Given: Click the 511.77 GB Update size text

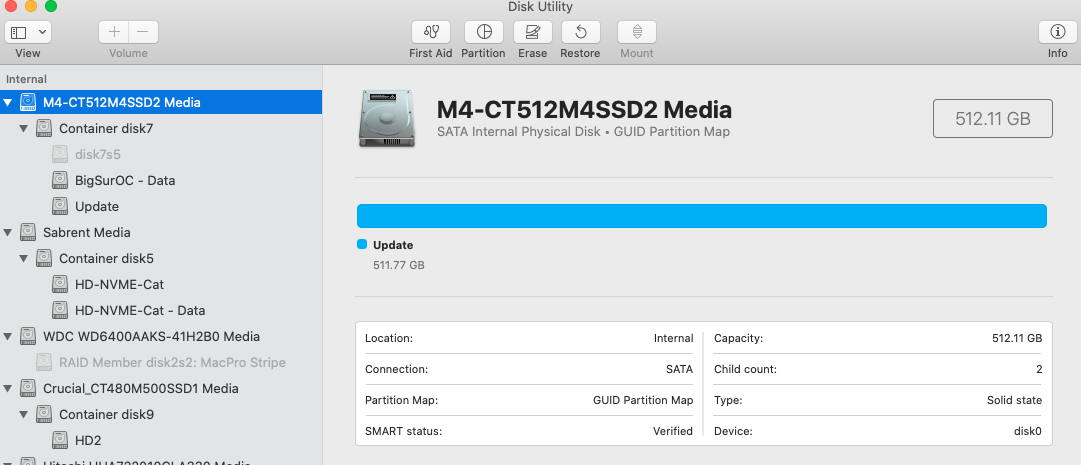Looking at the screenshot, I should [398, 264].
